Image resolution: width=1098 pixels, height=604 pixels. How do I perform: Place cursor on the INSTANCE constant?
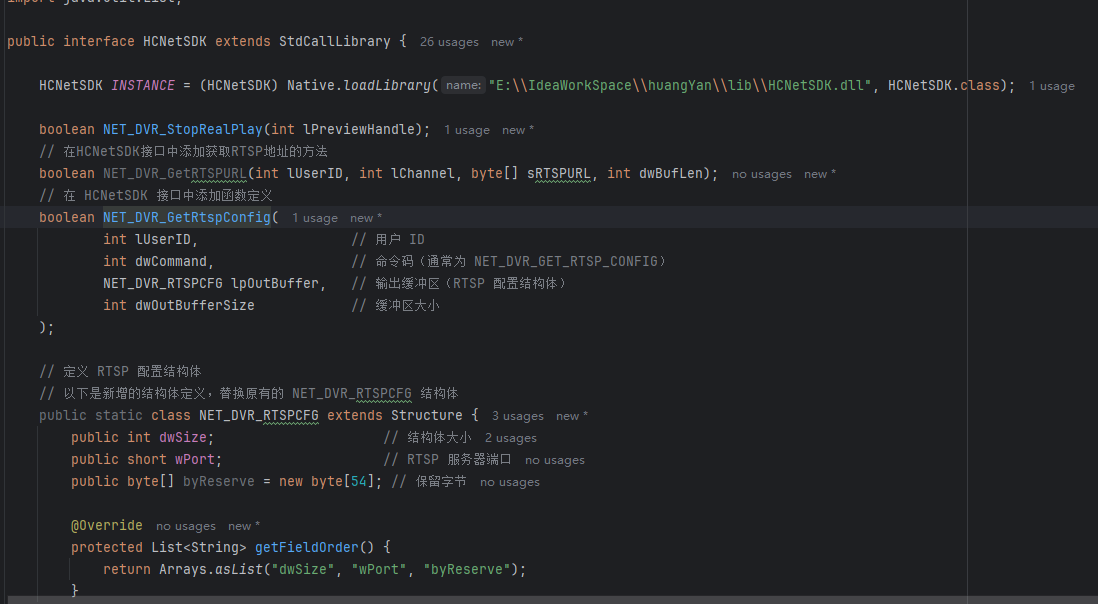[x=143, y=85]
